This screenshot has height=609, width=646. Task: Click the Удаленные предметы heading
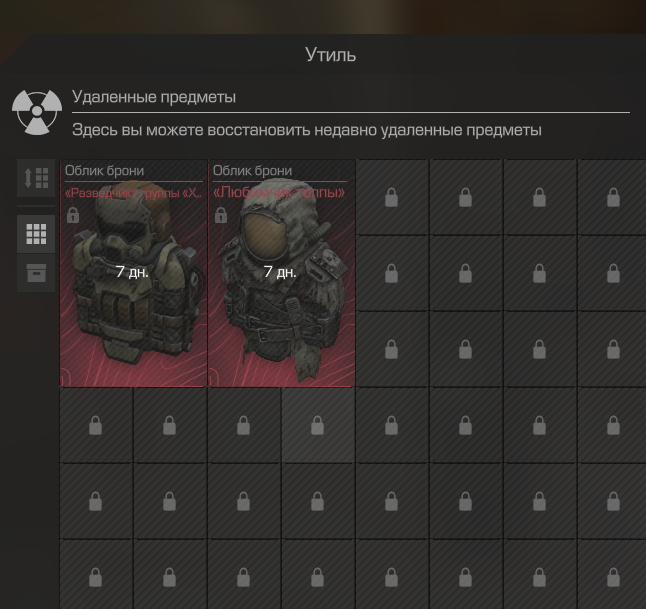(154, 97)
